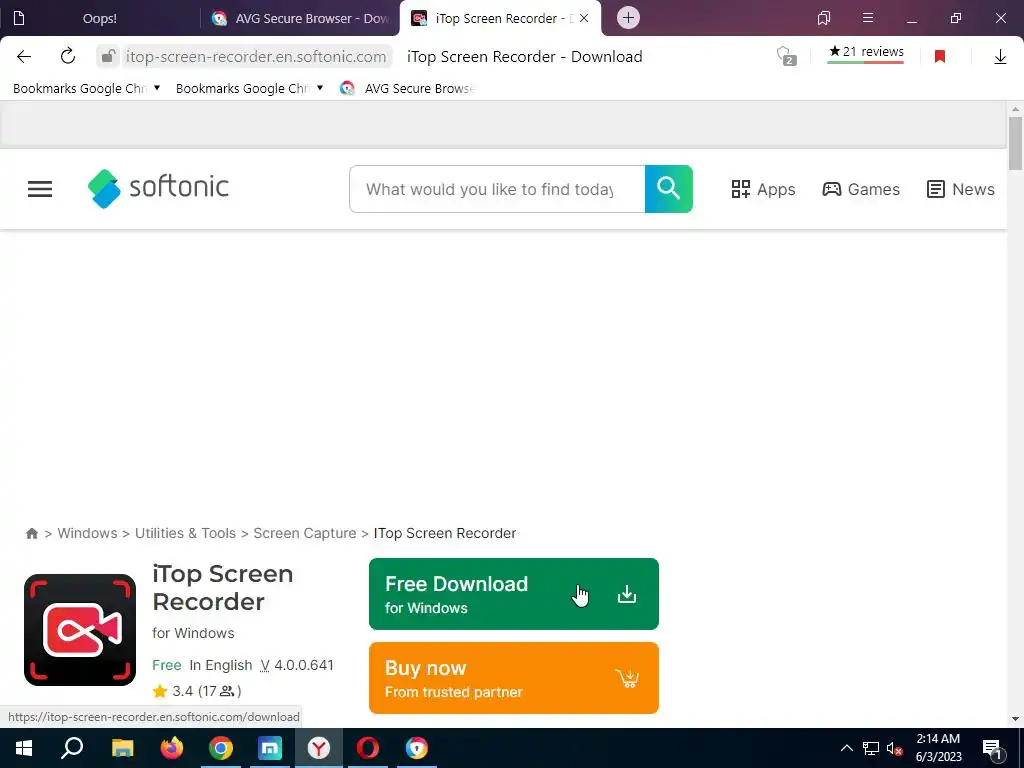The width and height of the screenshot is (1024, 768).
Task: Launch Google Chrome from the taskbar
Action: (221, 748)
